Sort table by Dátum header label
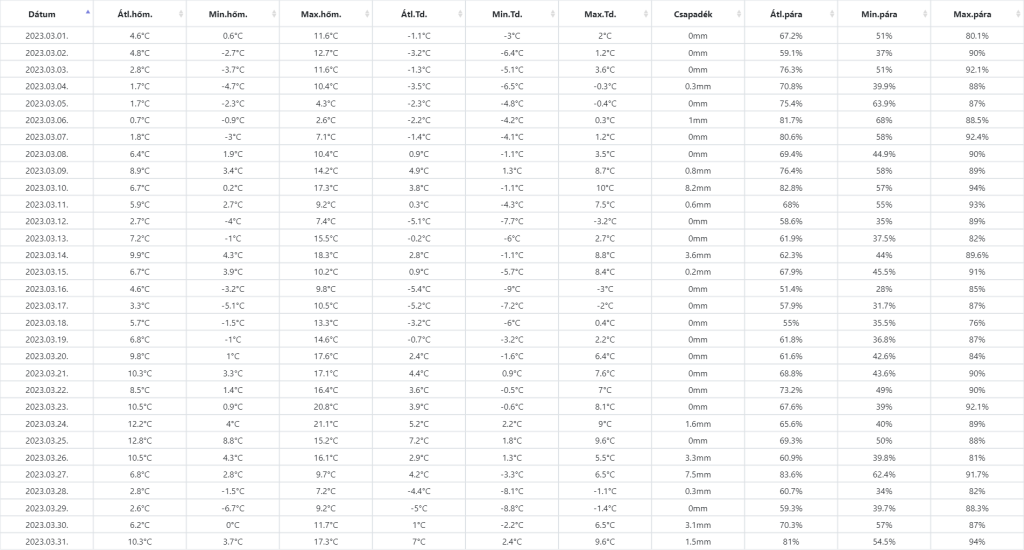This screenshot has height=550, width=1024. (42, 14)
